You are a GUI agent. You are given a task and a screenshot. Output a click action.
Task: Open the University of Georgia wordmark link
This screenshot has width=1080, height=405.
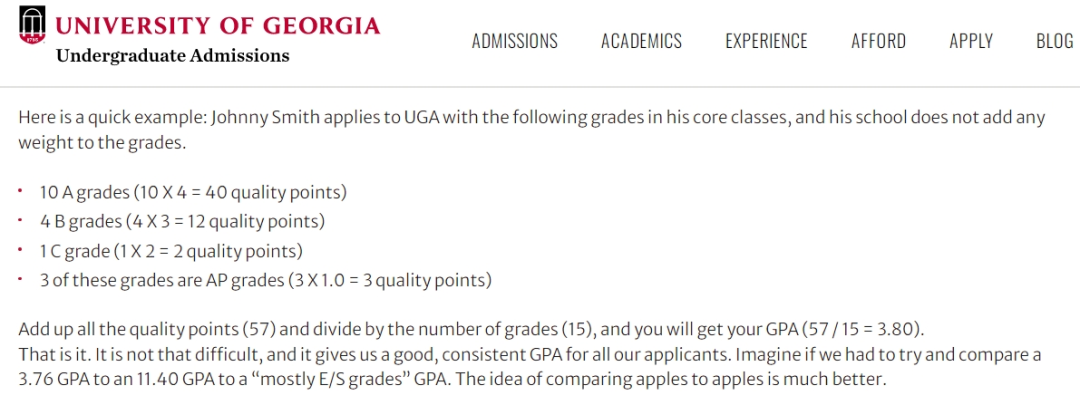coord(218,26)
